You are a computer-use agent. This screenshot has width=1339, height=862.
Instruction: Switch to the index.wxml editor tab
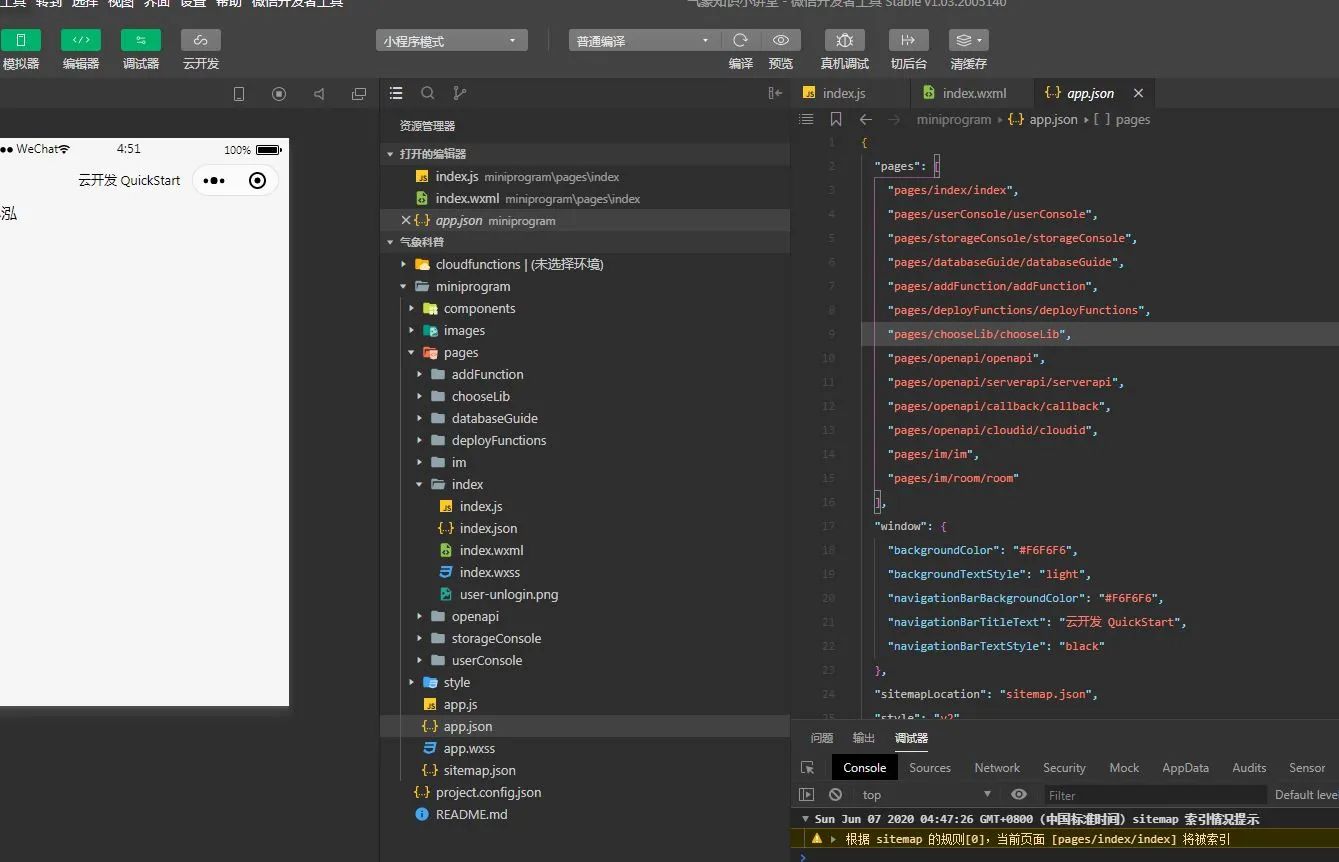coord(974,93)
